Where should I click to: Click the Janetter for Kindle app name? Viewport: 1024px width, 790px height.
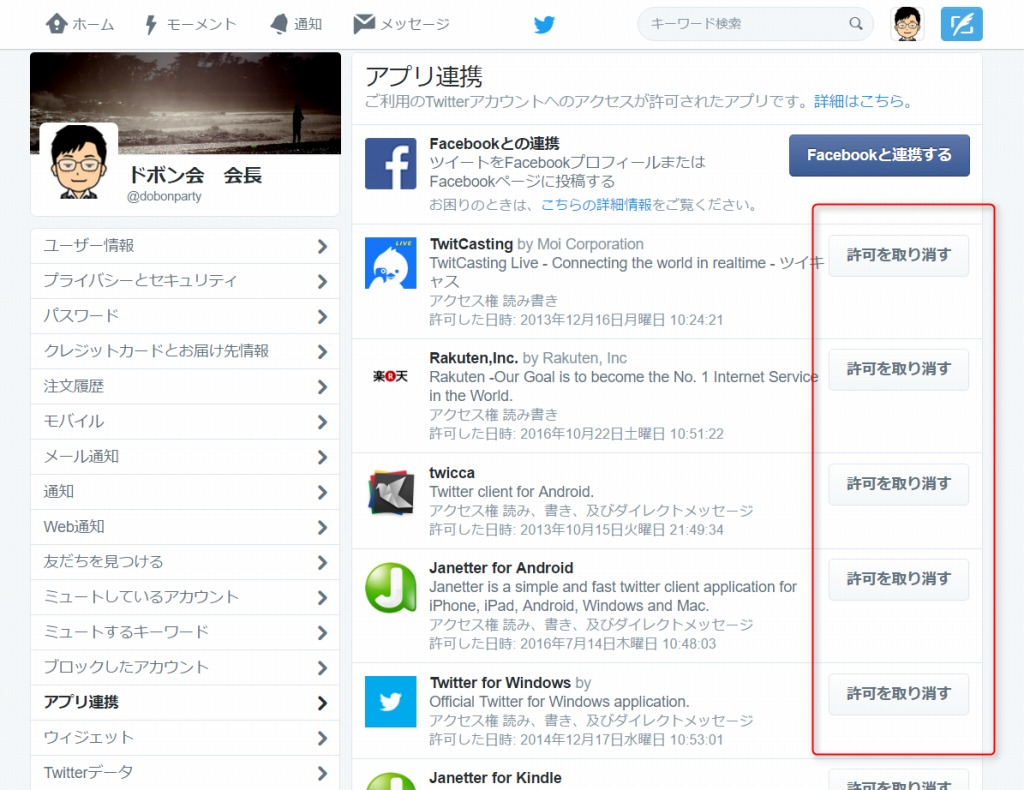495,778
